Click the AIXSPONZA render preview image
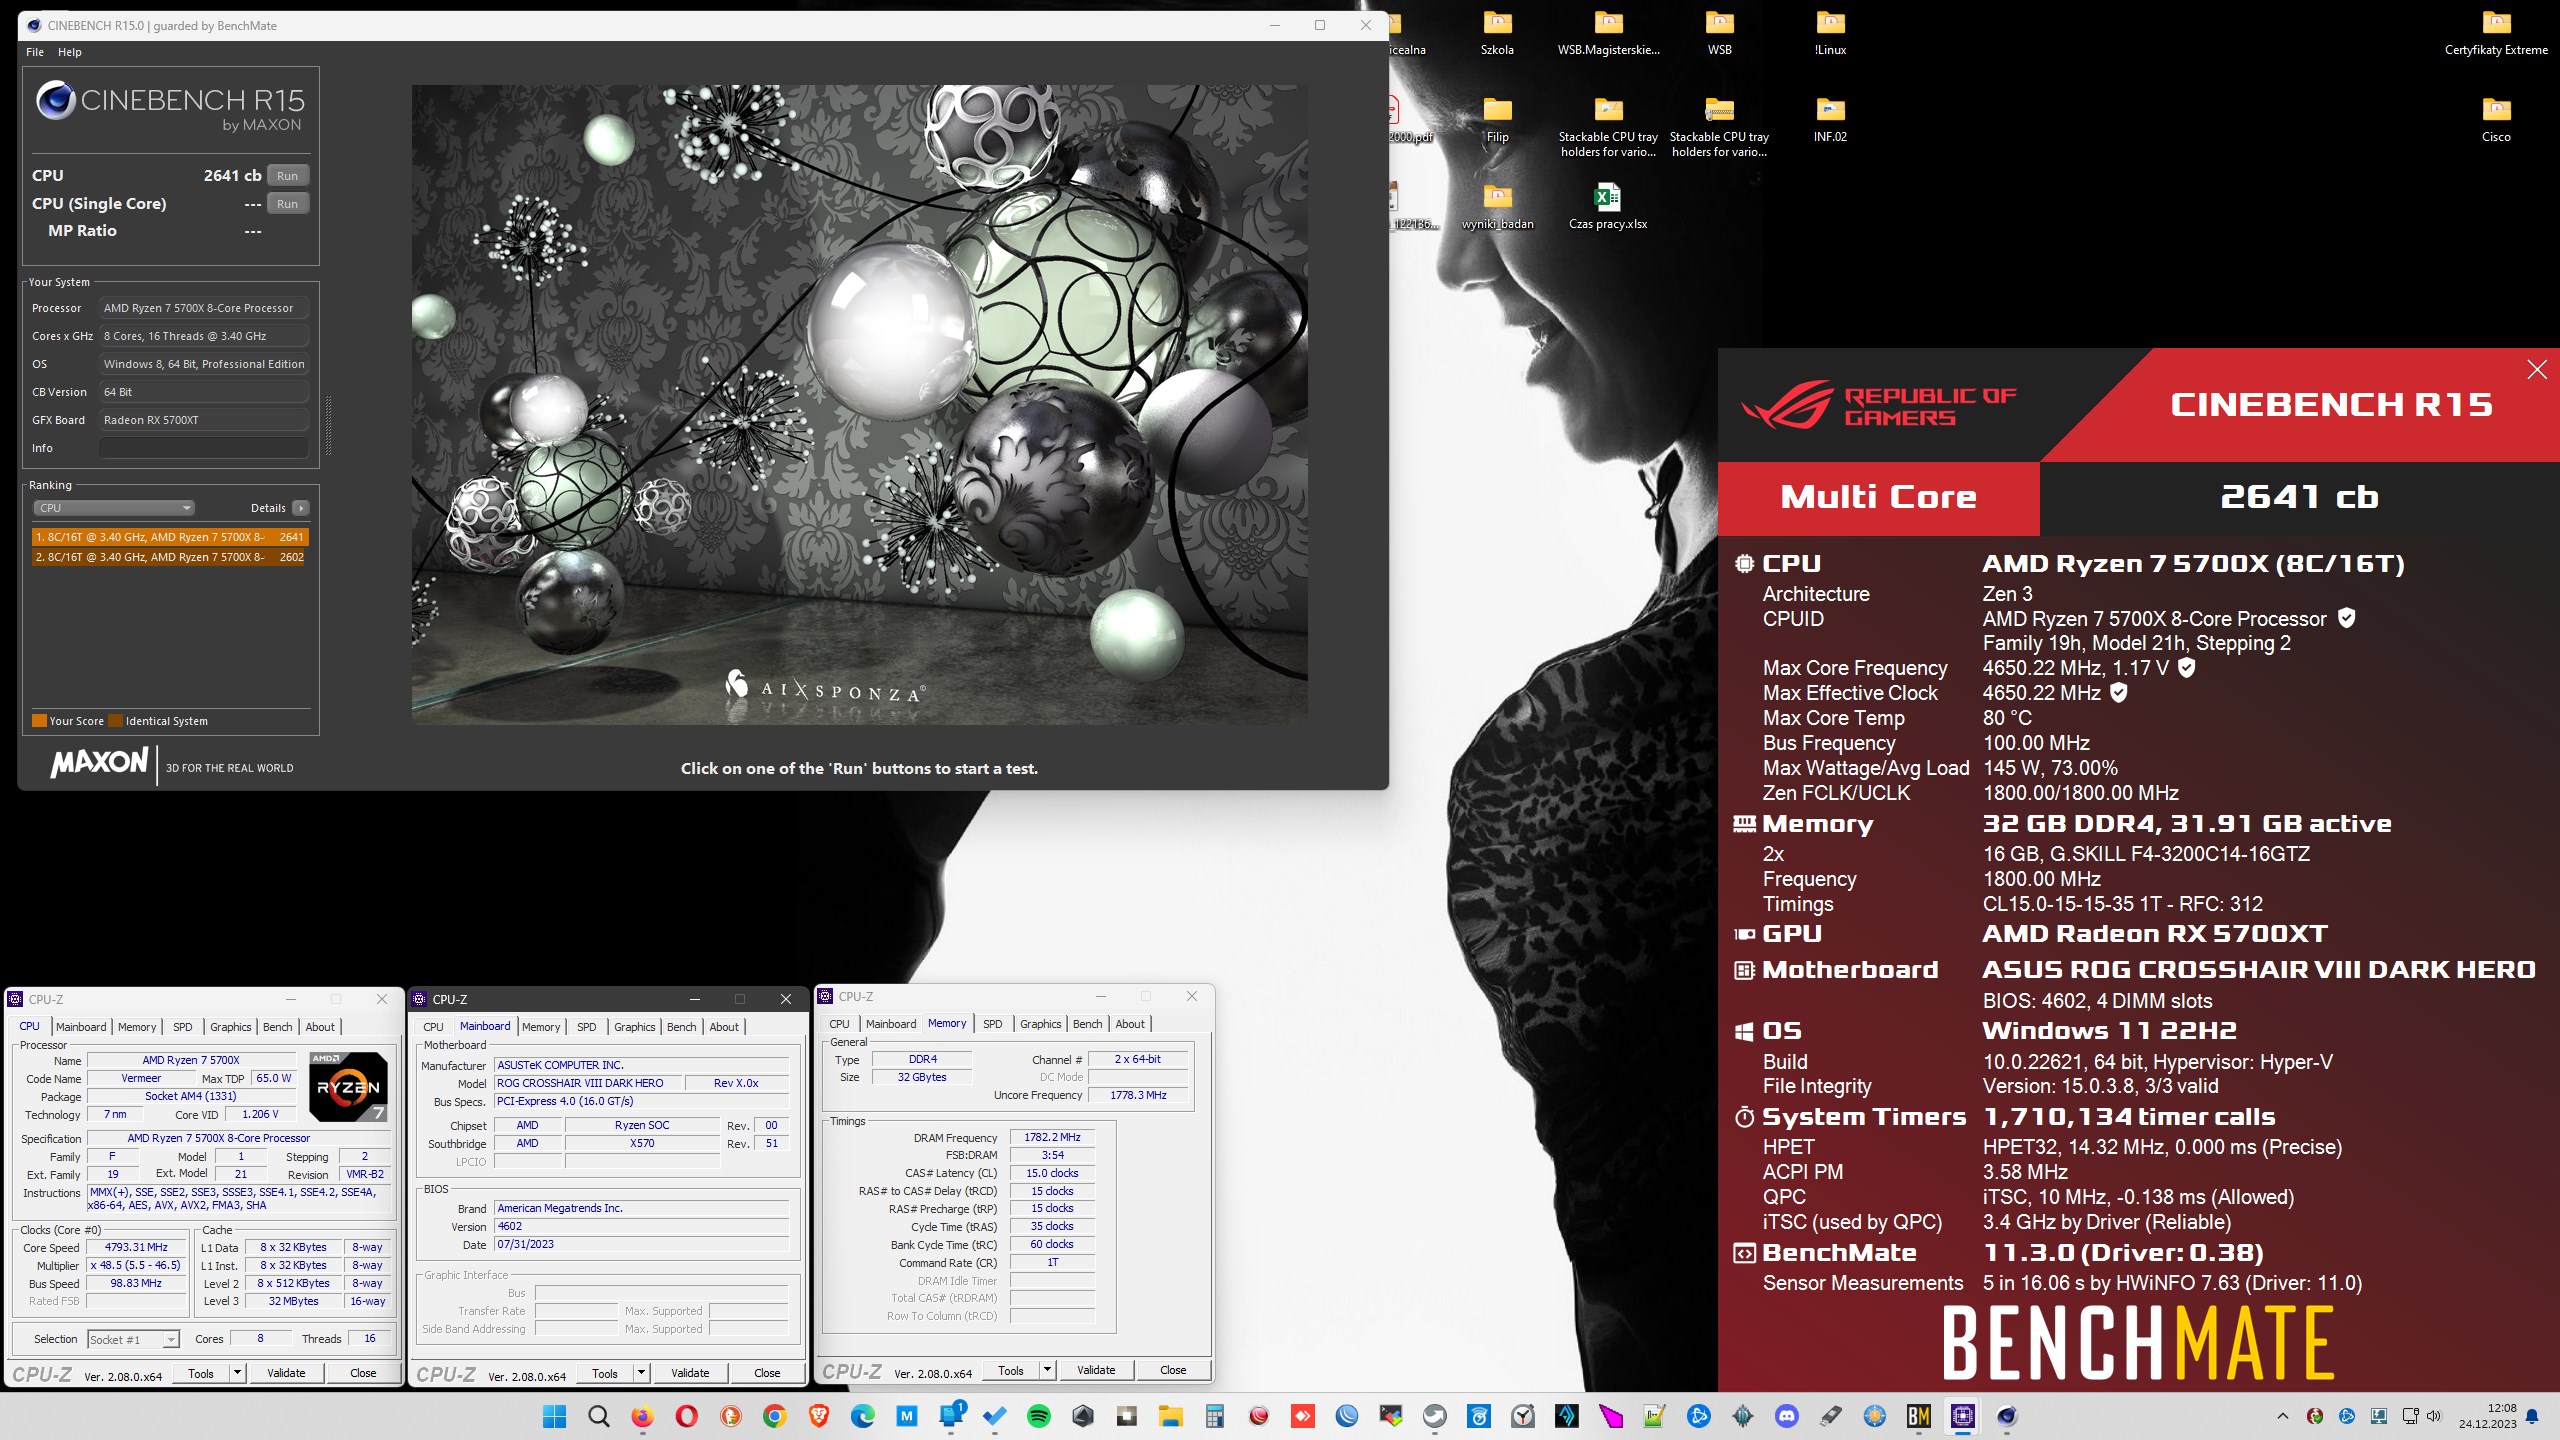 [859, 404]
